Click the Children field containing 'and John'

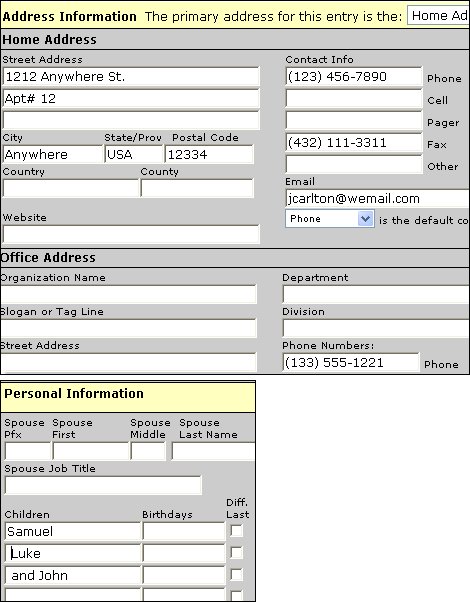73,575
